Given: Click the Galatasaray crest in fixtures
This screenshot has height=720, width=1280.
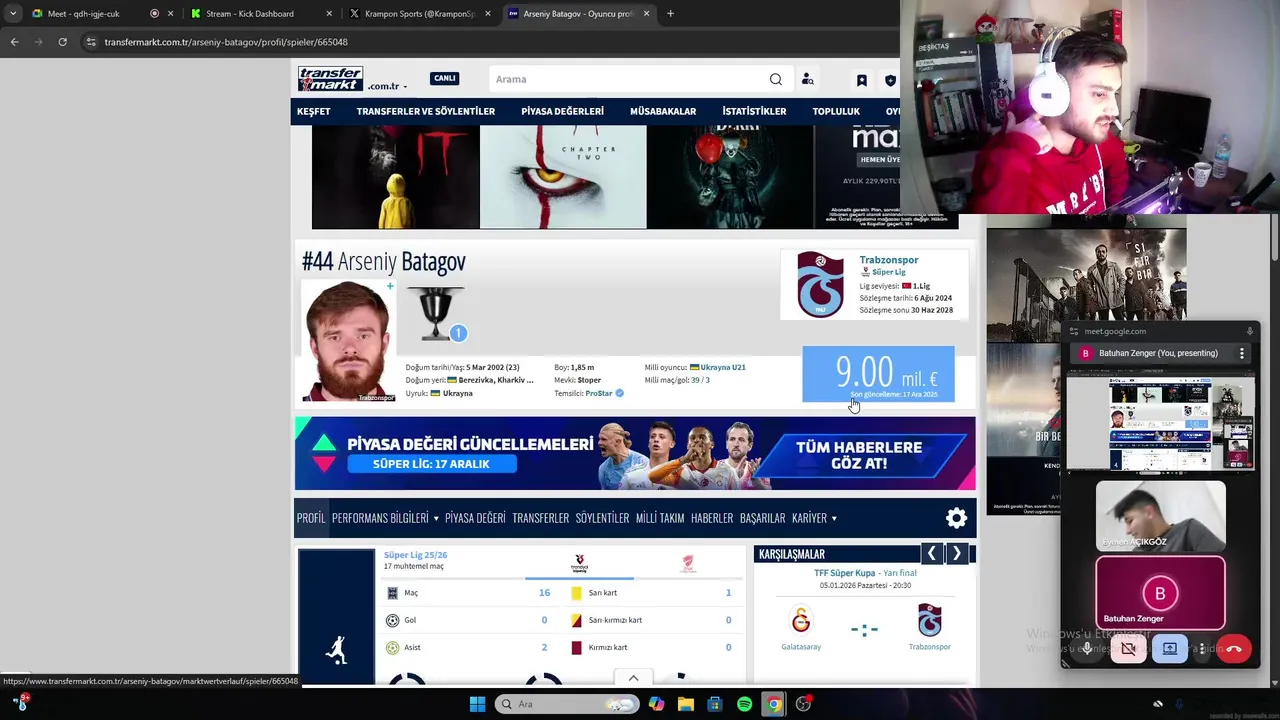Looking at the screenshot, I should (801, 621).
